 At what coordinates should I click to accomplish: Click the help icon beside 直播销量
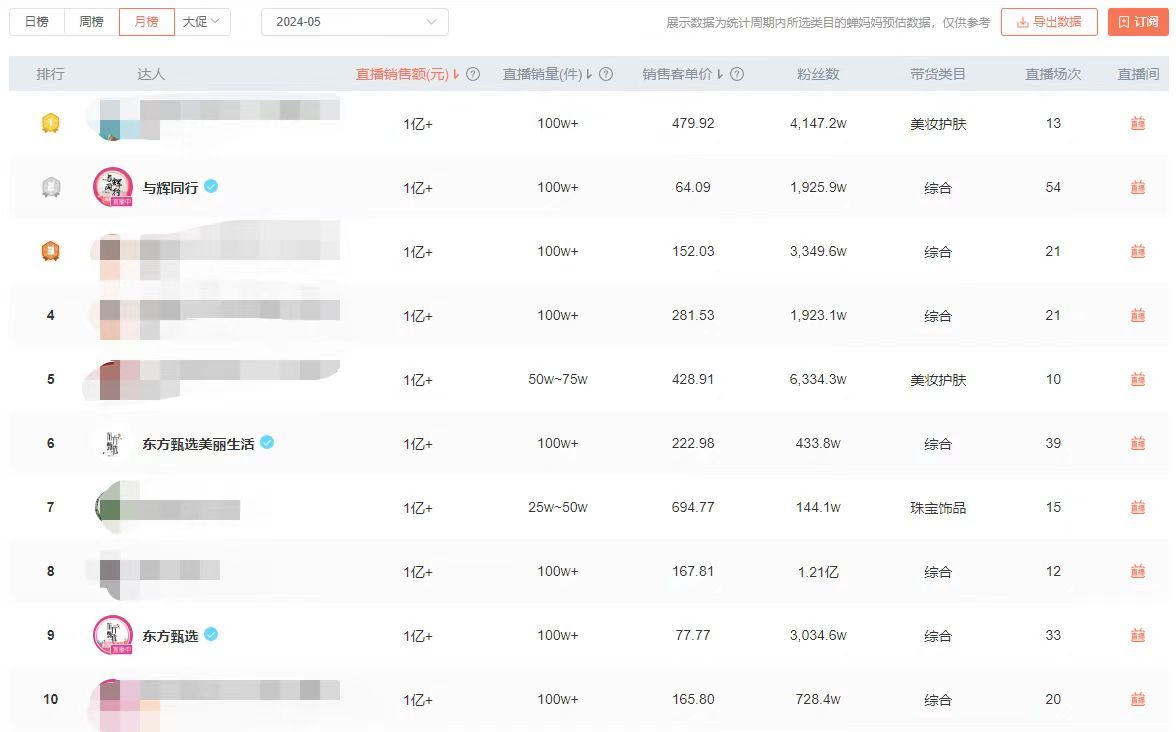[x=606, y=74]
